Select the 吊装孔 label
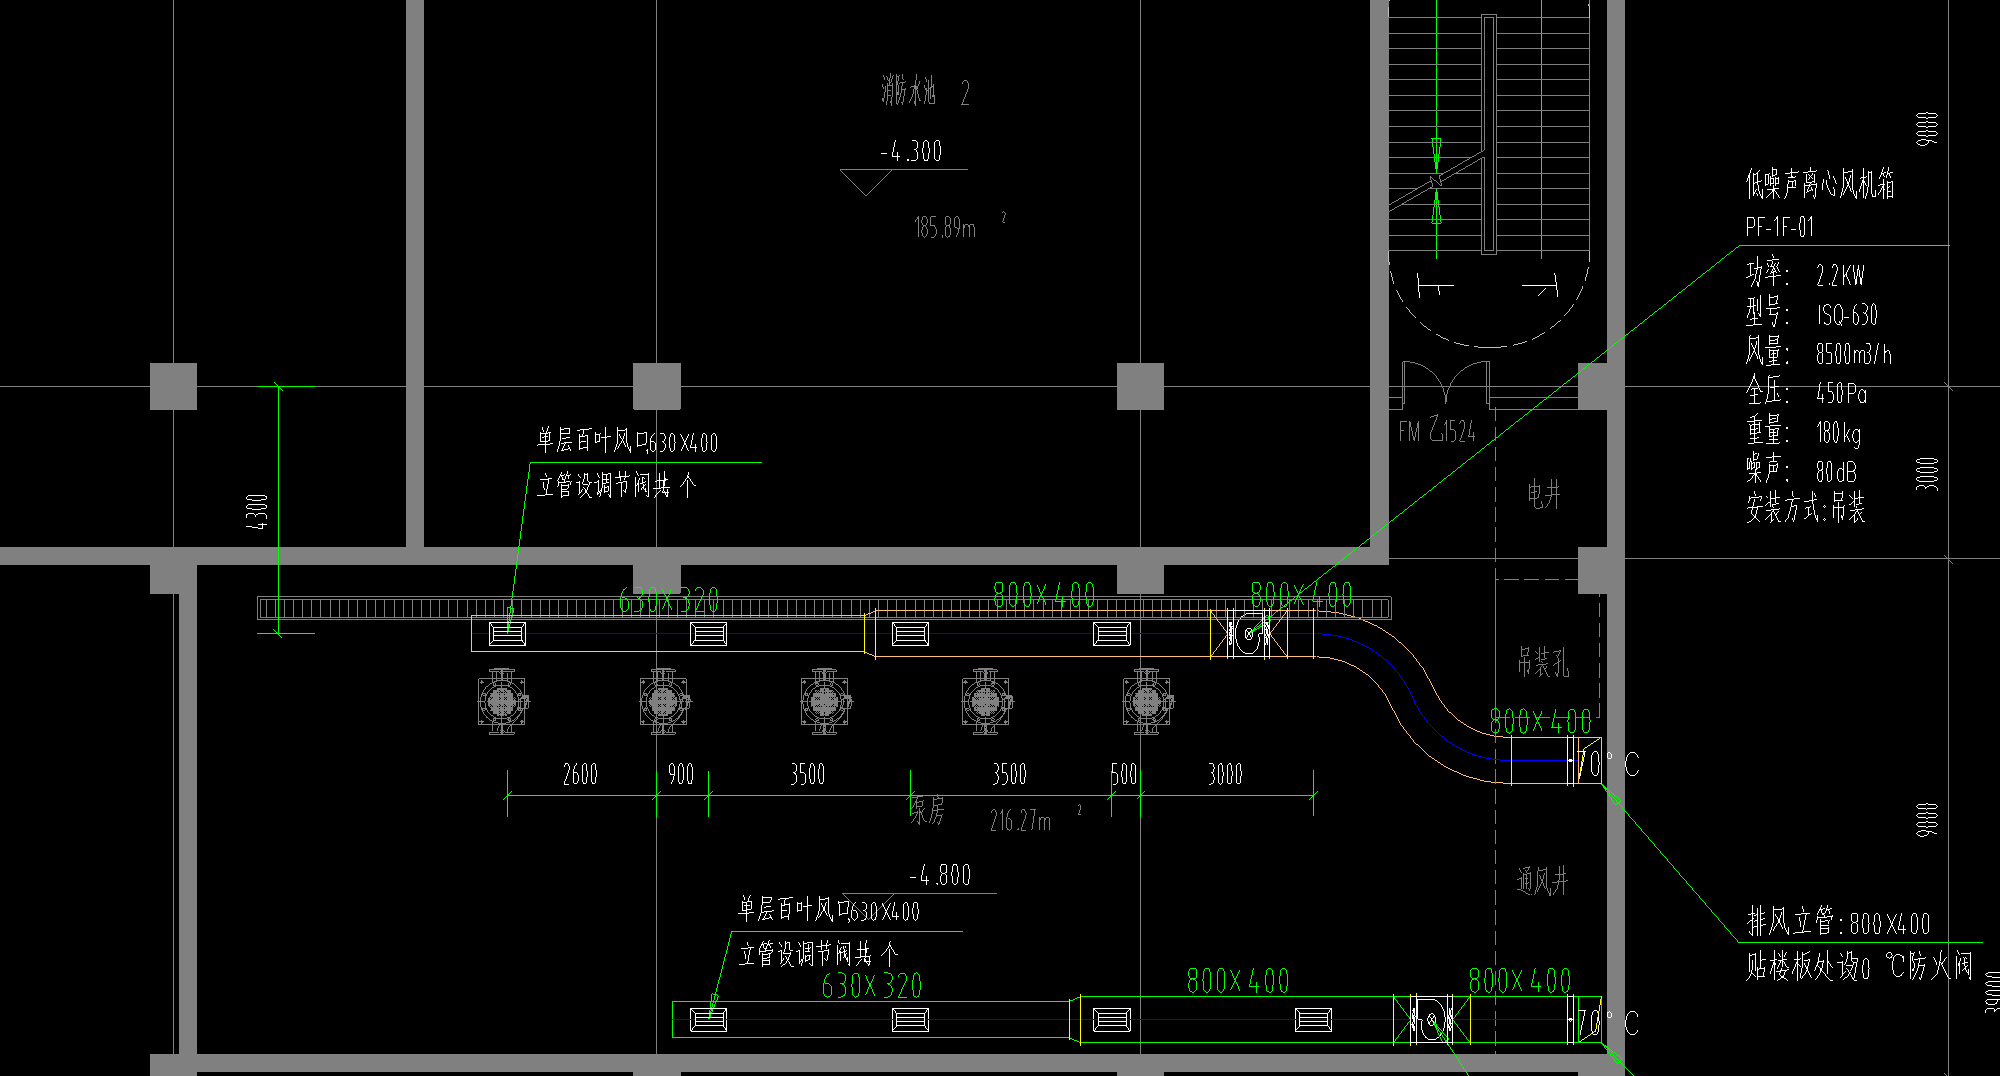This screenshot has width=2000, height=1076. tap(1543, 661)
